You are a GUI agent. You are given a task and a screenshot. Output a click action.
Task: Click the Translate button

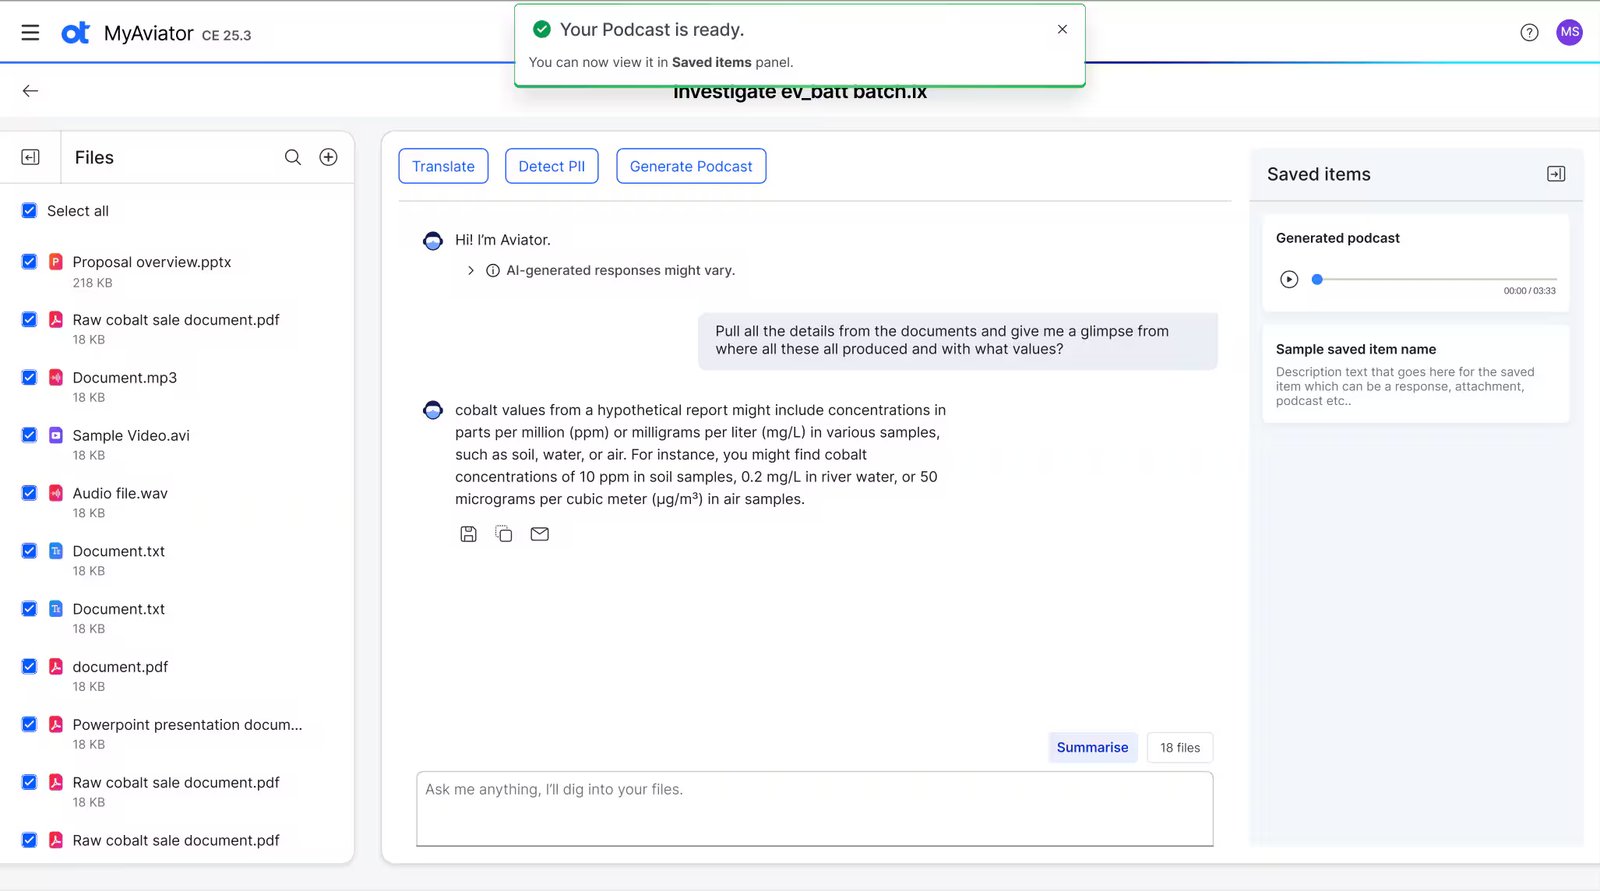(x=443, y=166)
